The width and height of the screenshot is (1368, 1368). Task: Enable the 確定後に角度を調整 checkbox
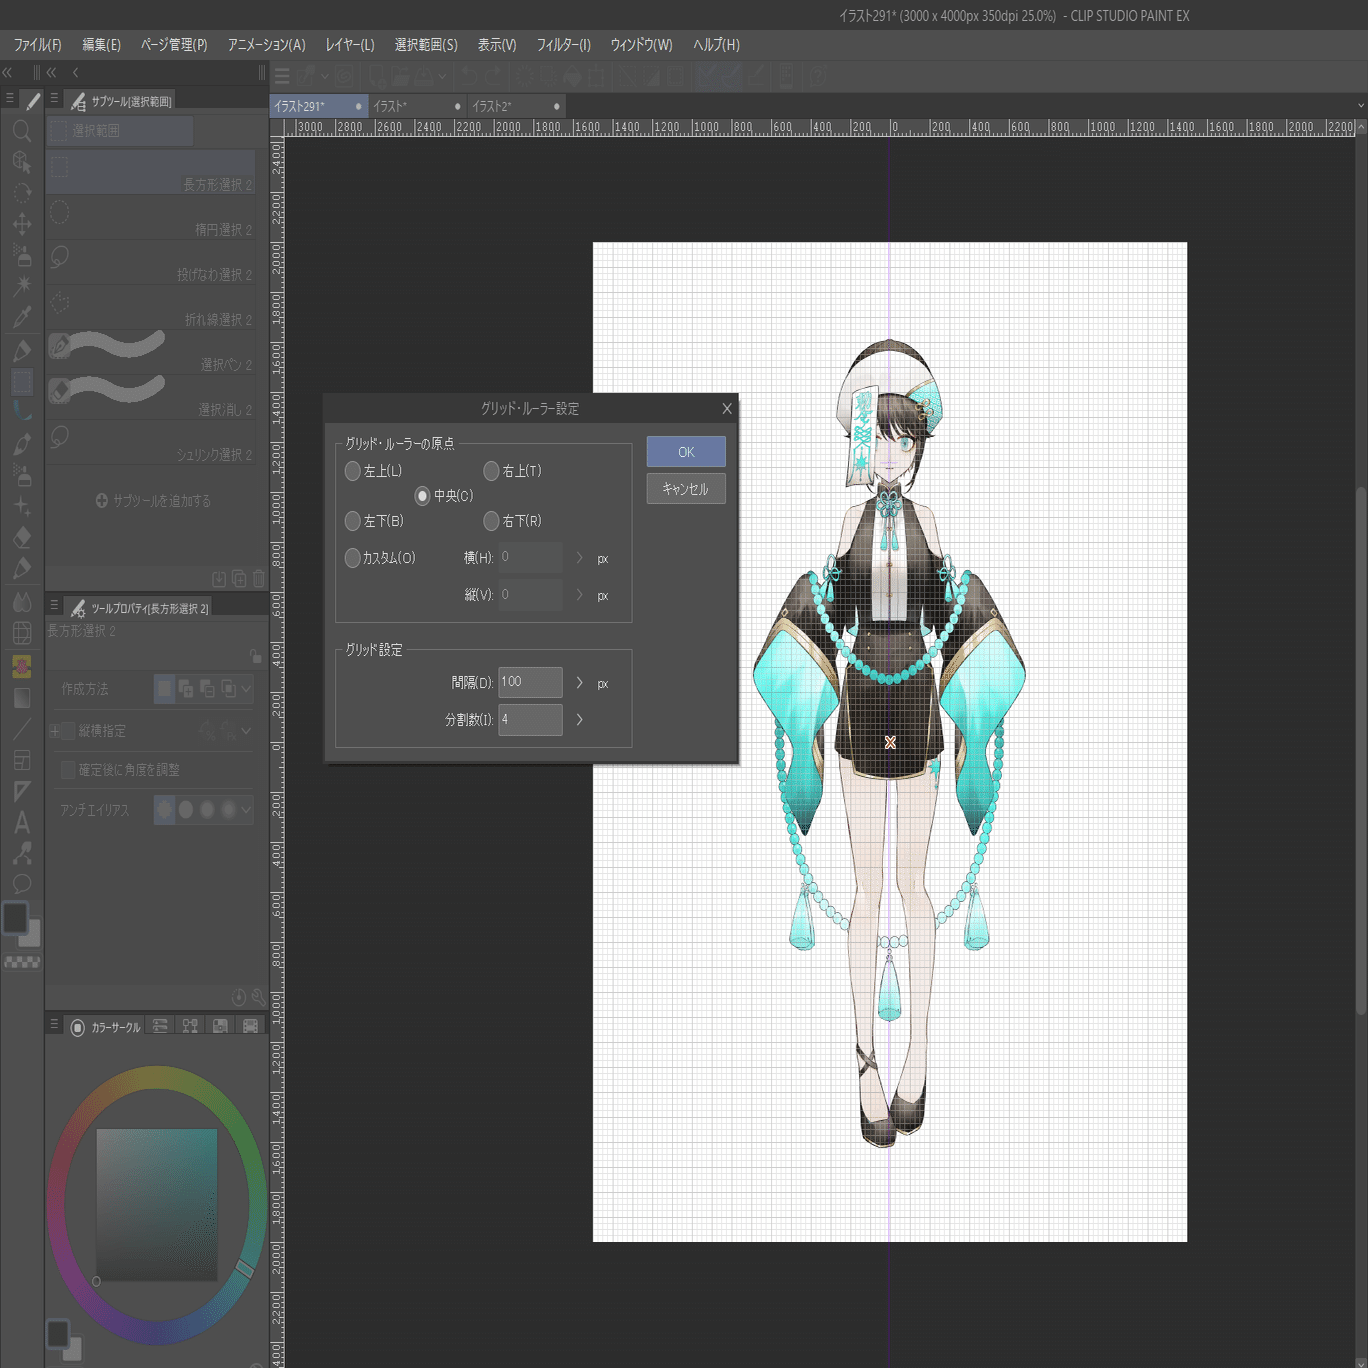pos(68,770)
